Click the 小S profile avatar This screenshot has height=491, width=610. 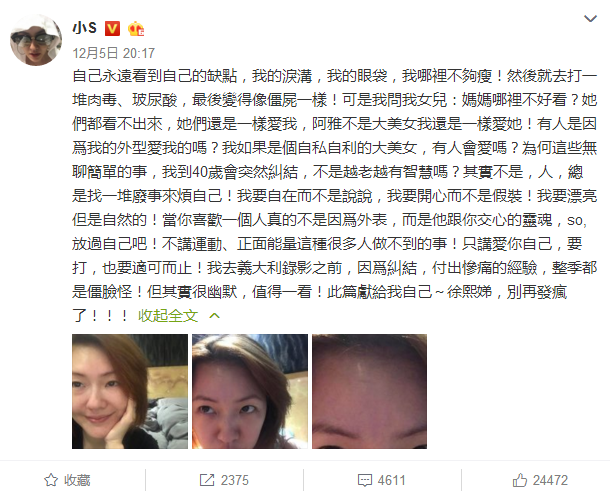tap(36, 40)
